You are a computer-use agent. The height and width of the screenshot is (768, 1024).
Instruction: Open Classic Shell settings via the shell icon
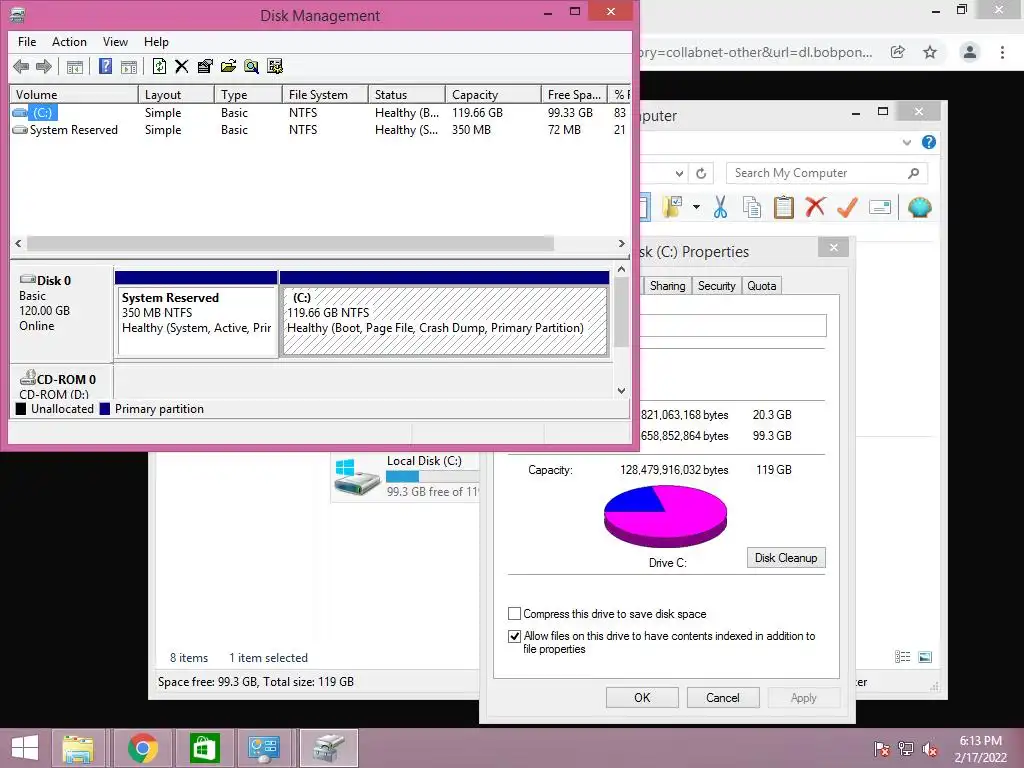coord(920,207)
